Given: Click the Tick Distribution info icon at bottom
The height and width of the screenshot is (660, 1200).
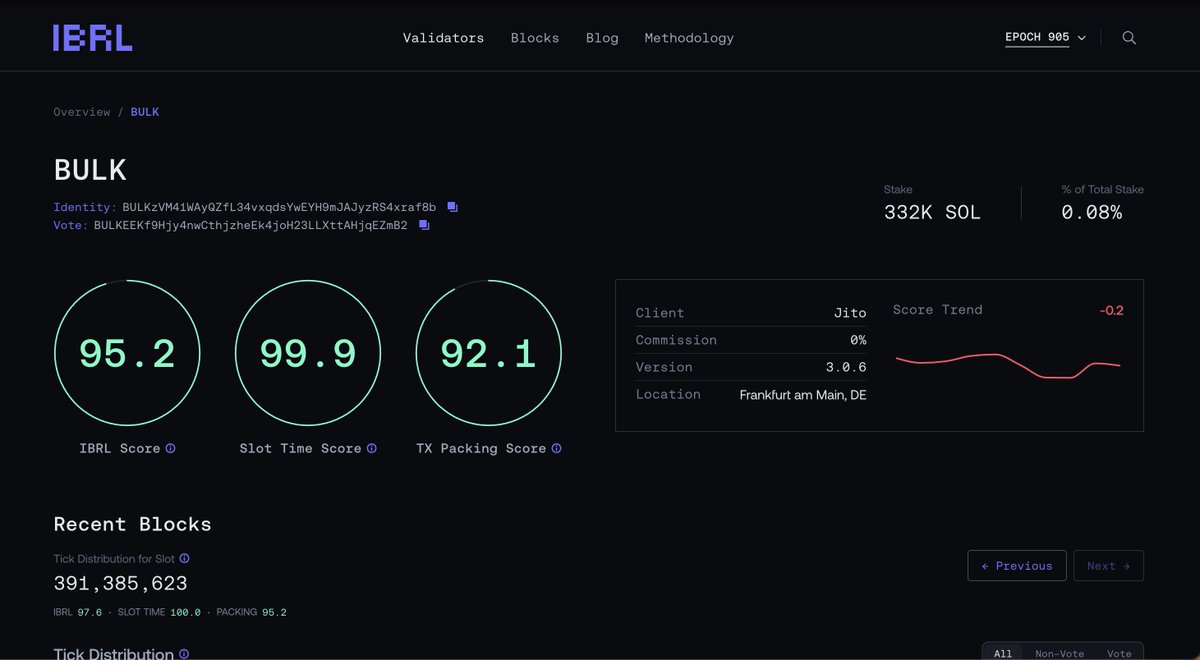Looking at the screenshot, I should coord(186,654).
